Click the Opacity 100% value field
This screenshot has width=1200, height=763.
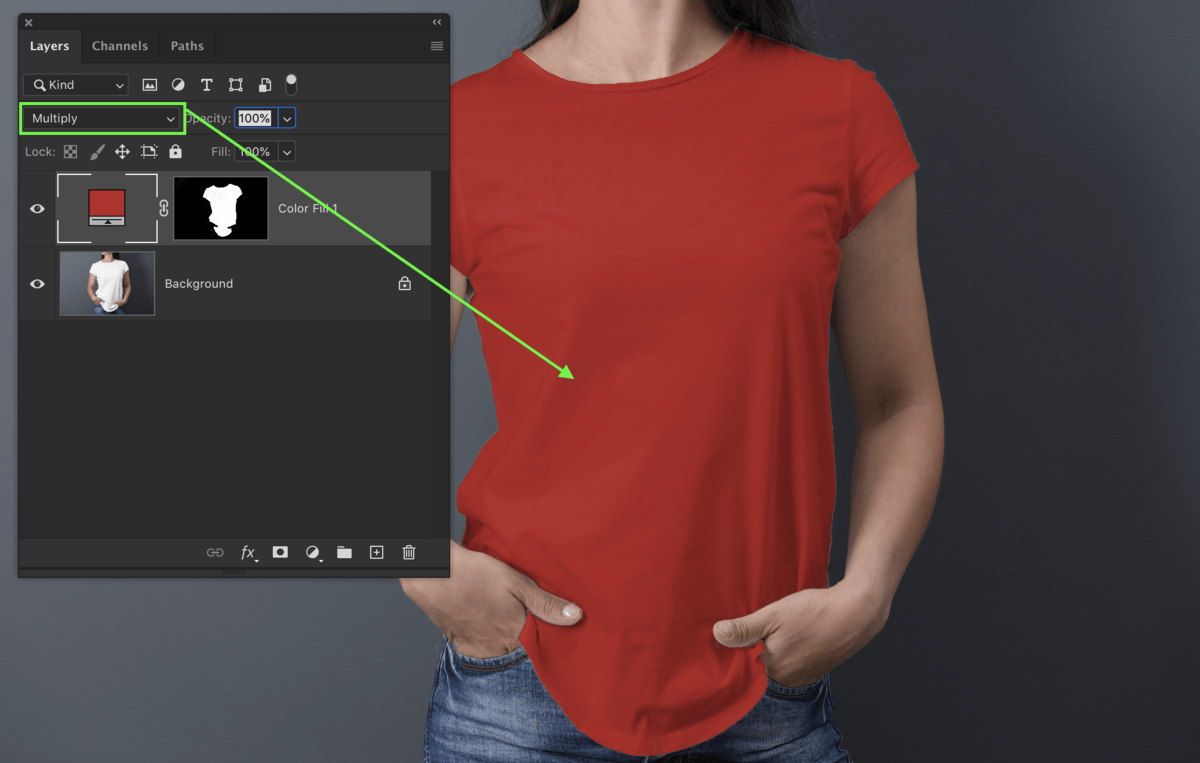(255, 118)
